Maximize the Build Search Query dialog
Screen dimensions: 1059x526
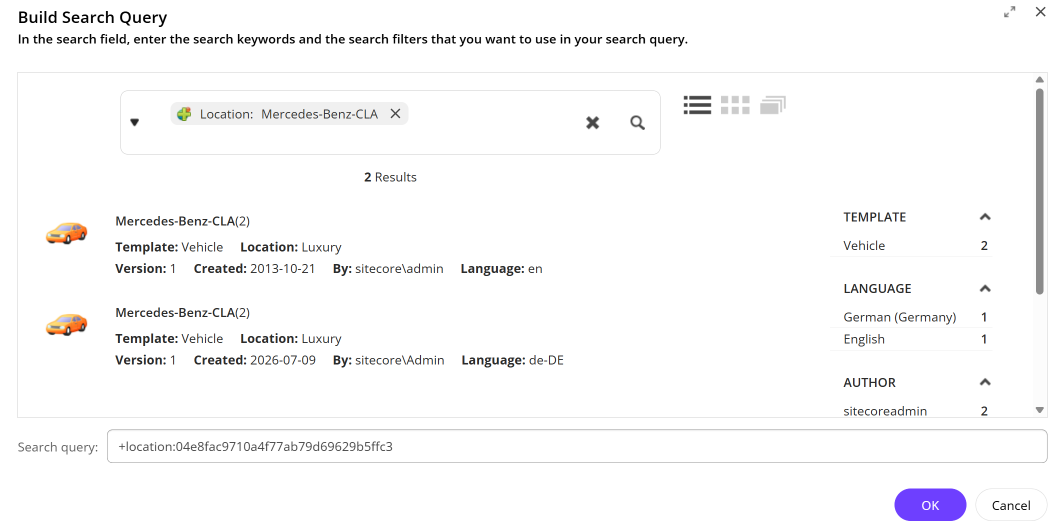pyautogui.click(x=1010, y=11)
